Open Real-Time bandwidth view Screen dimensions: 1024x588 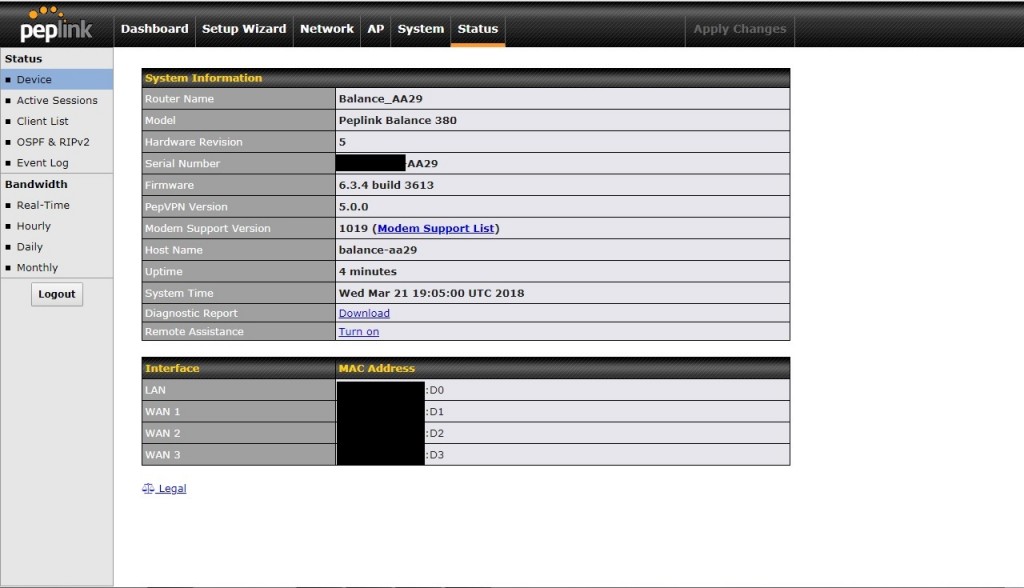(43, 204)
